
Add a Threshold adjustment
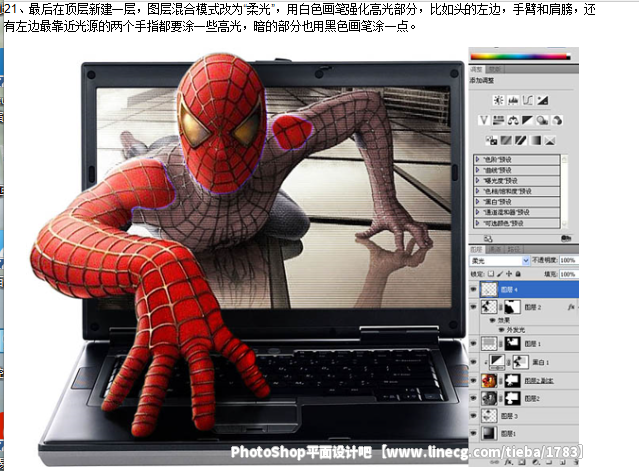click(x=520, y=140)
